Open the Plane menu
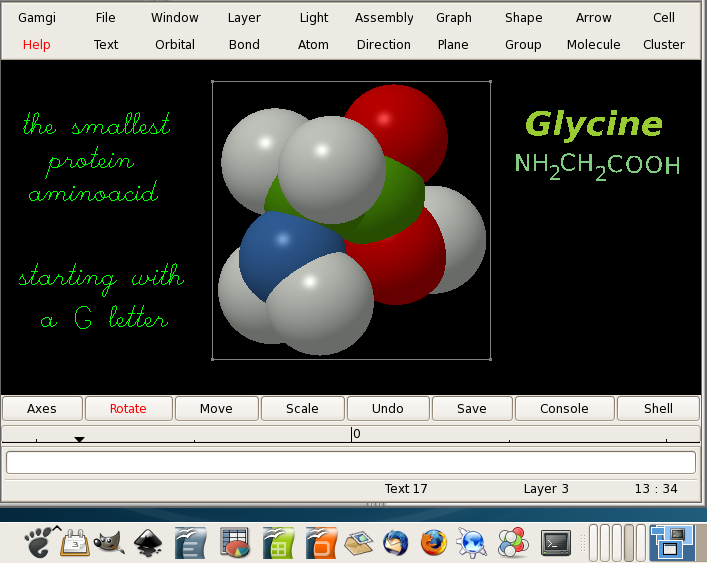This screenshot has height=563, width=707. (x=453, y=45)
